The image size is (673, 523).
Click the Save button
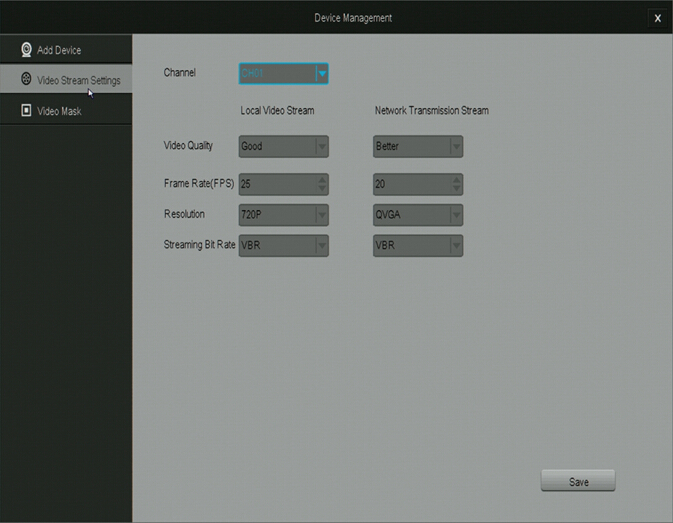(x=578, y=481)
